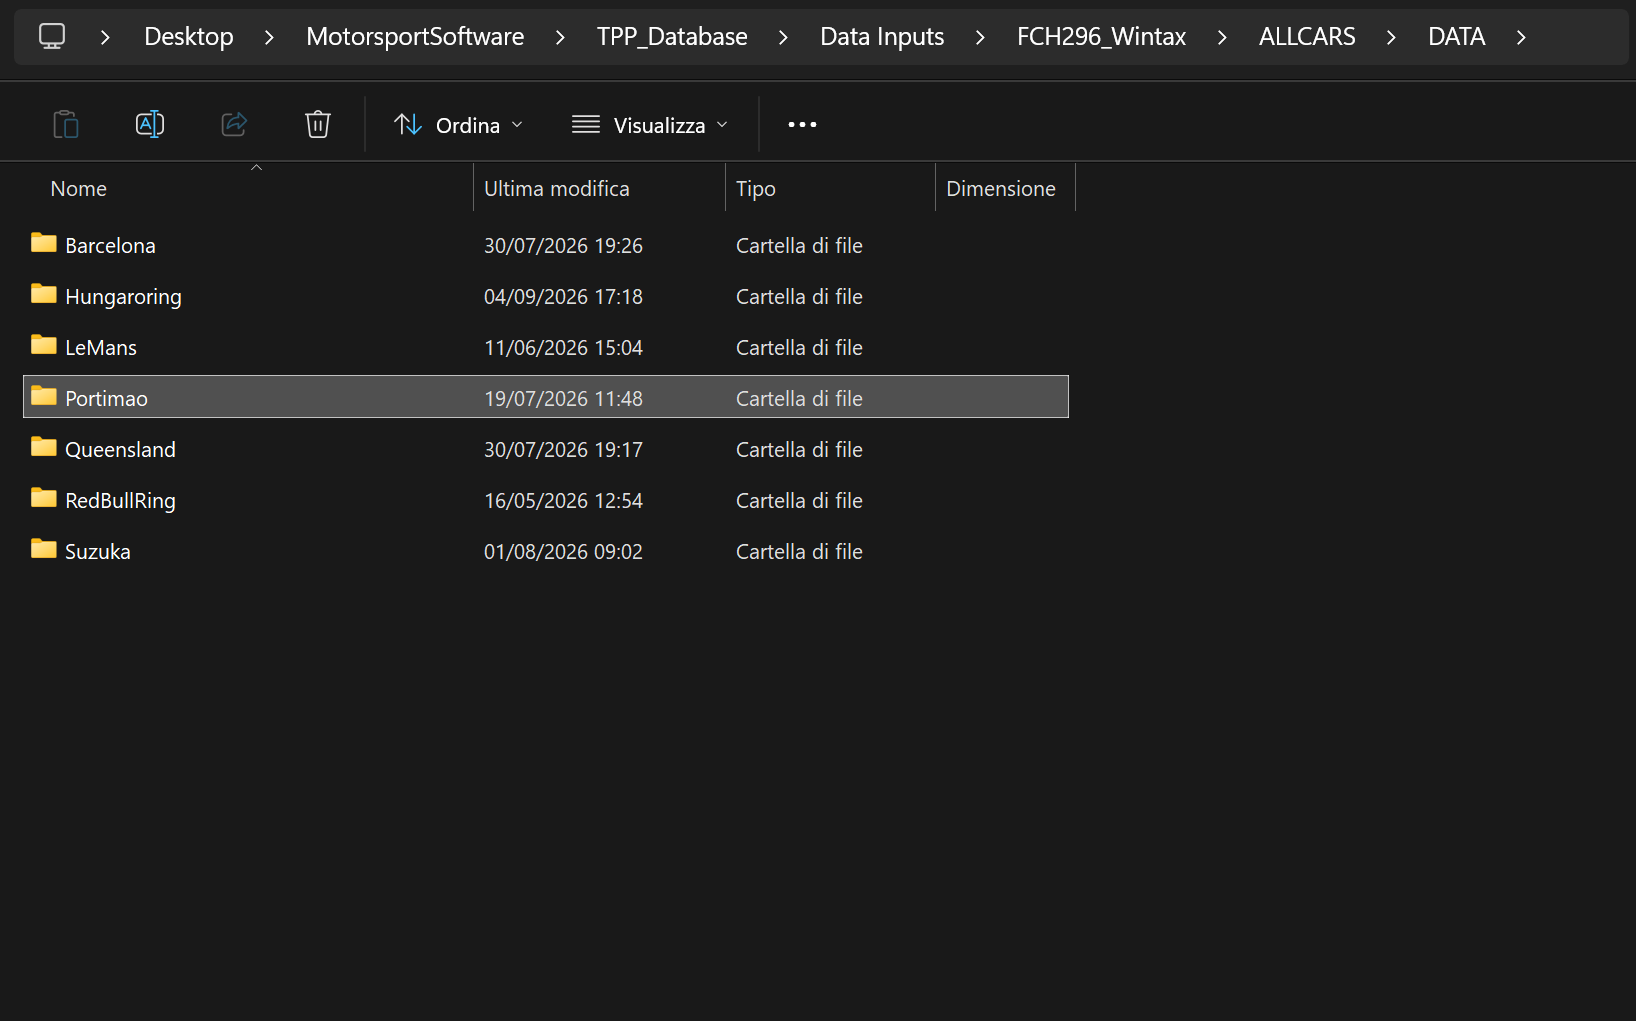
Task: Sort by Nome column header
Action: point(79,188)
